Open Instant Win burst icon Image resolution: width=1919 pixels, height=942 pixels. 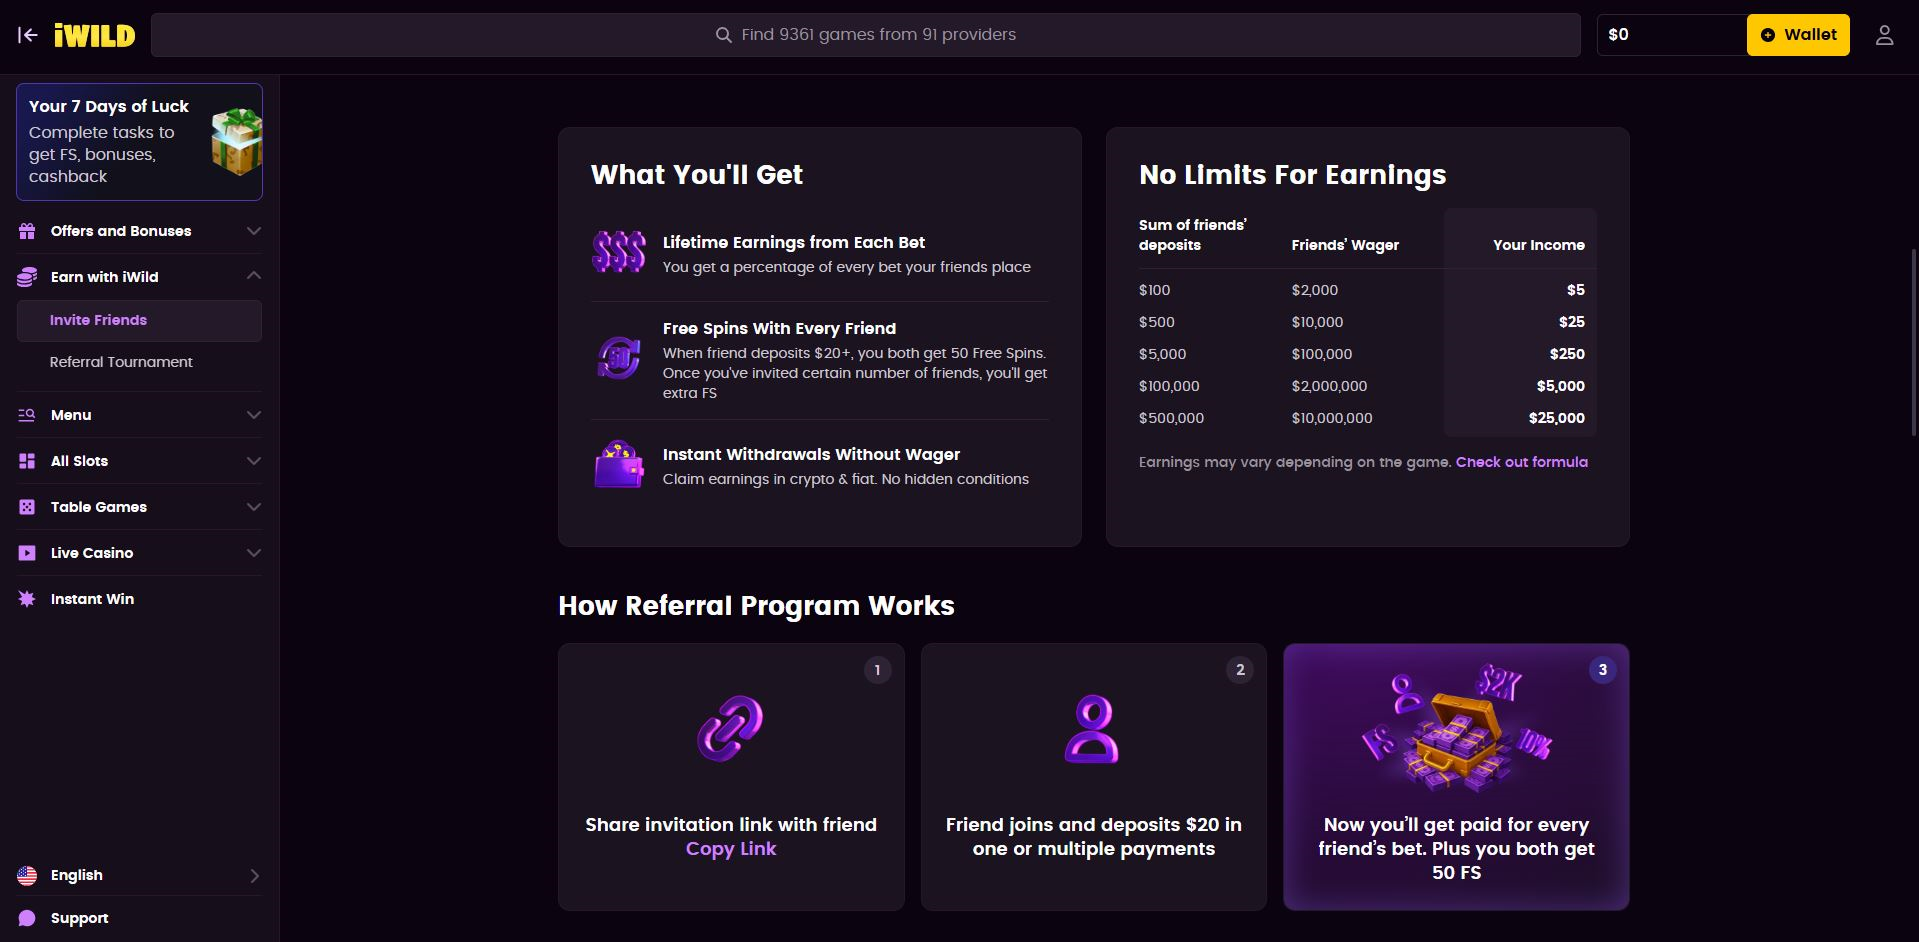27,599
